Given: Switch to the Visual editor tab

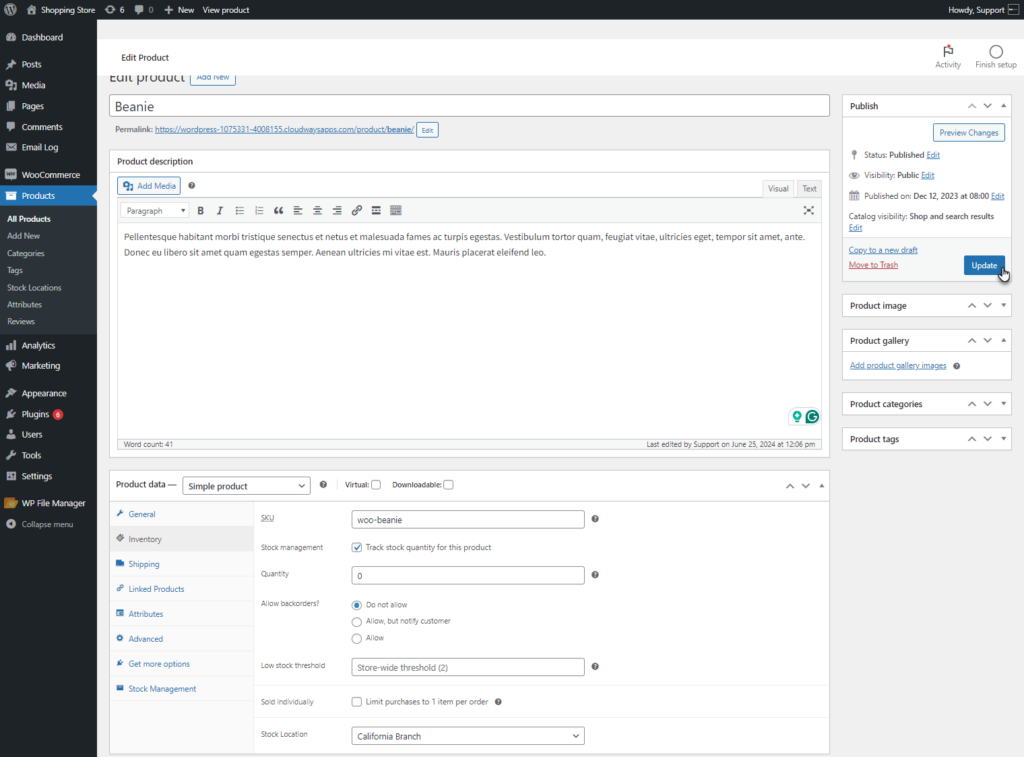Looking at the screenshot, I should coord(778,189).
